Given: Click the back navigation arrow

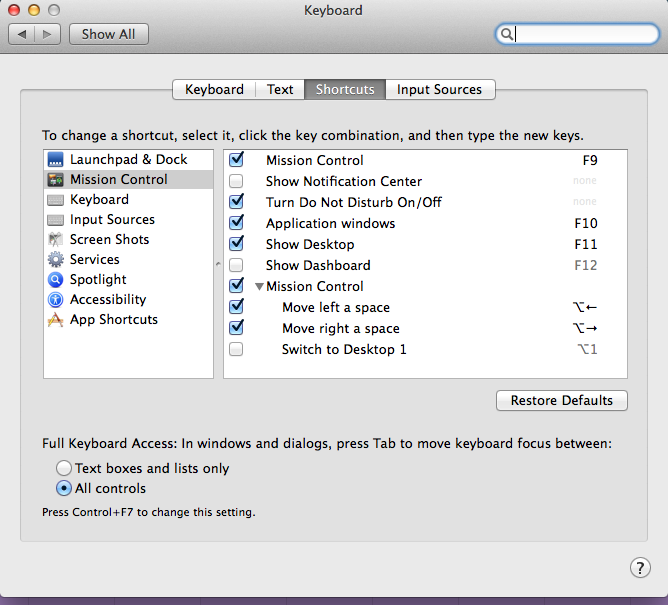Looking at the screenshot, I should click(23, 34).
